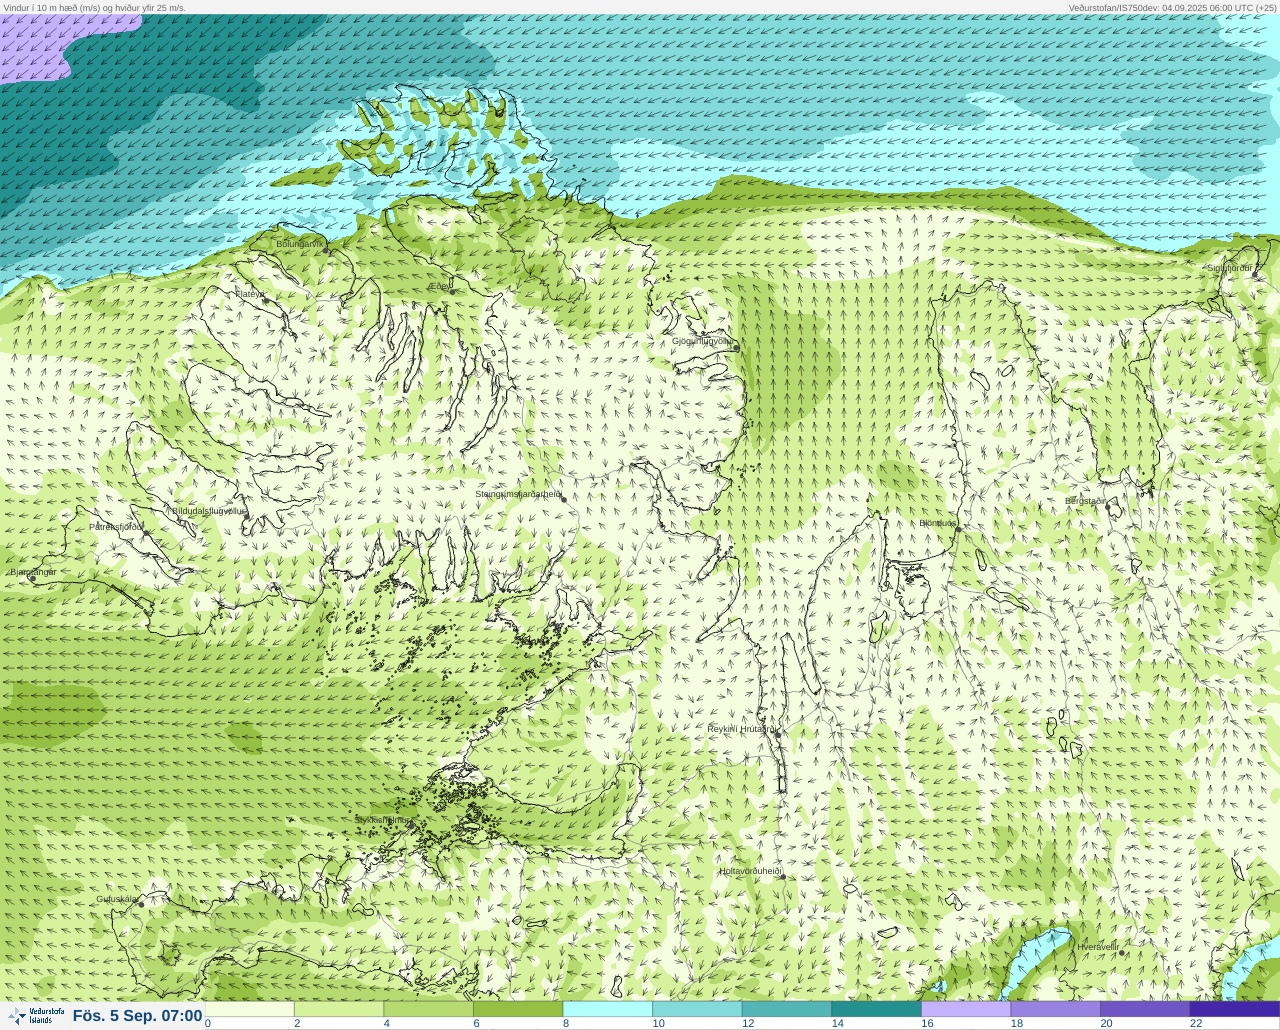This screenshot has height=1030, width=1280.
Task: Click the Gjögurflugvöllur station label
Action: tap(702, 341)
